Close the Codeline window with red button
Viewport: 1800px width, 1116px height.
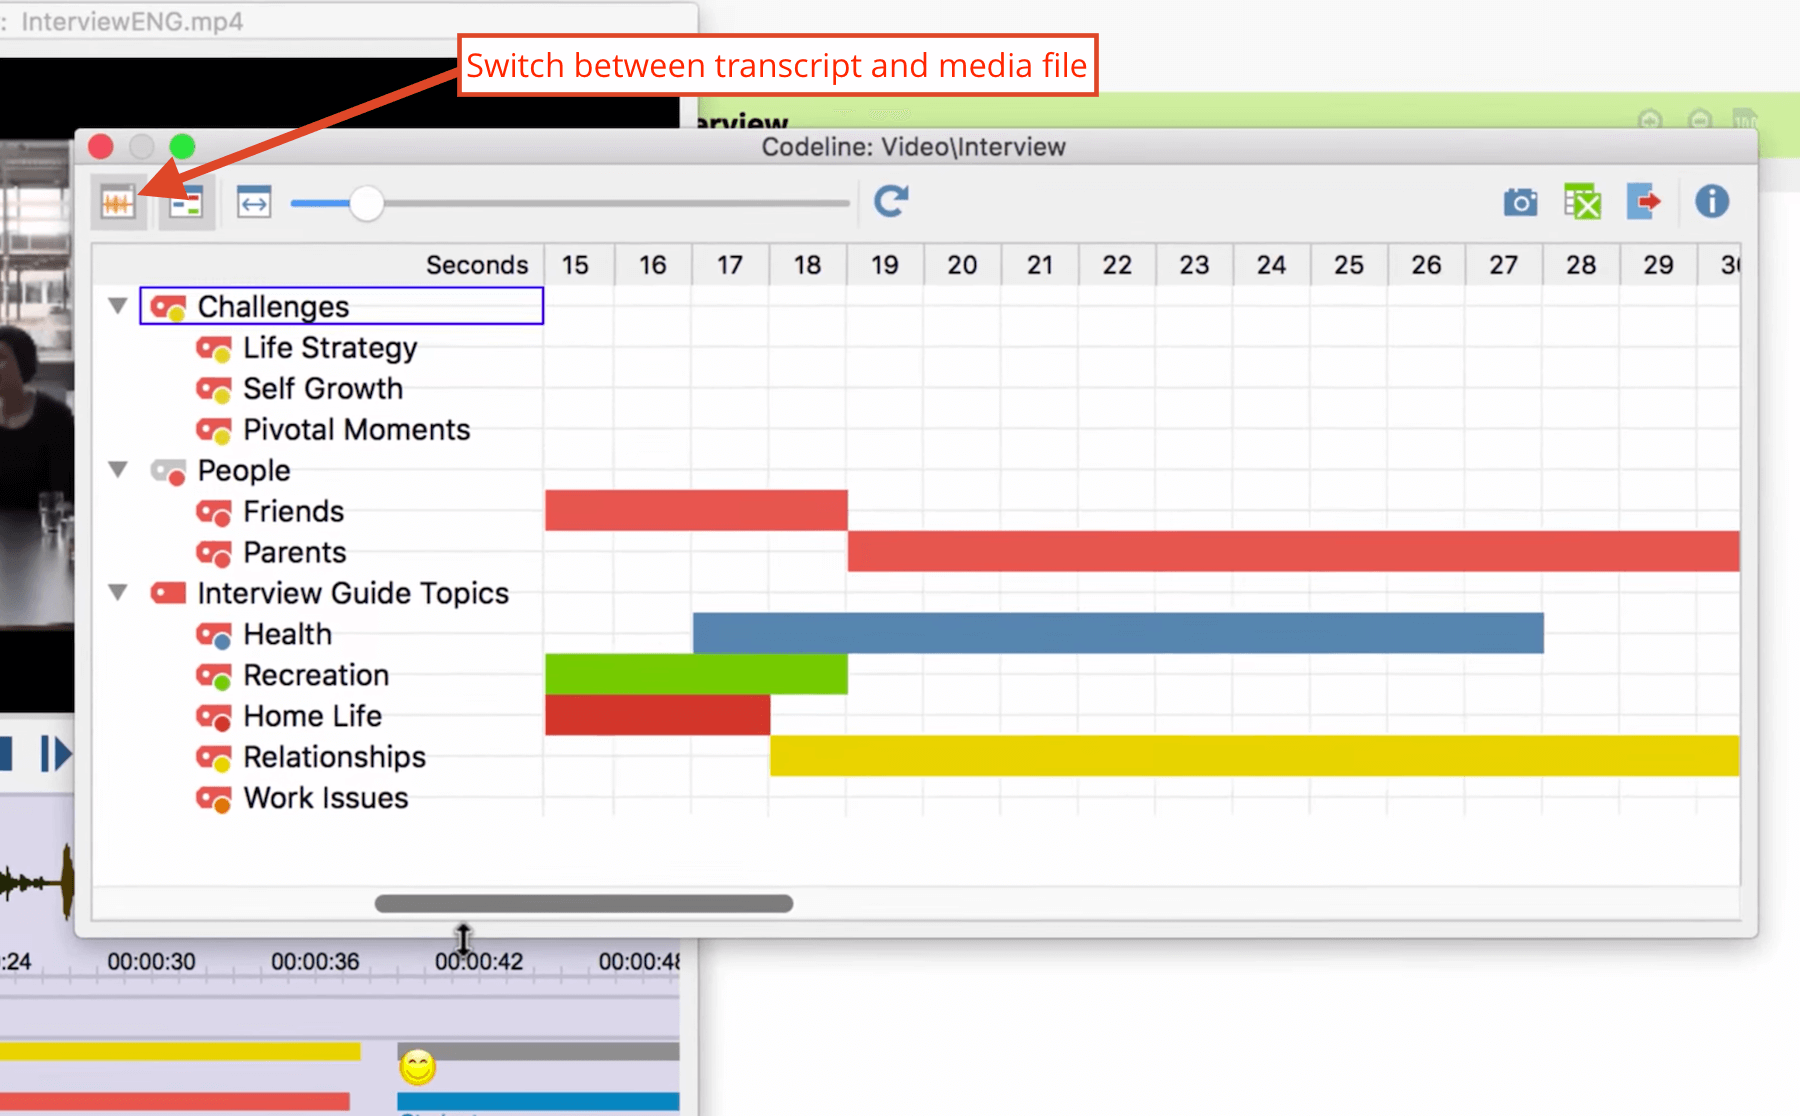[101, 147]
